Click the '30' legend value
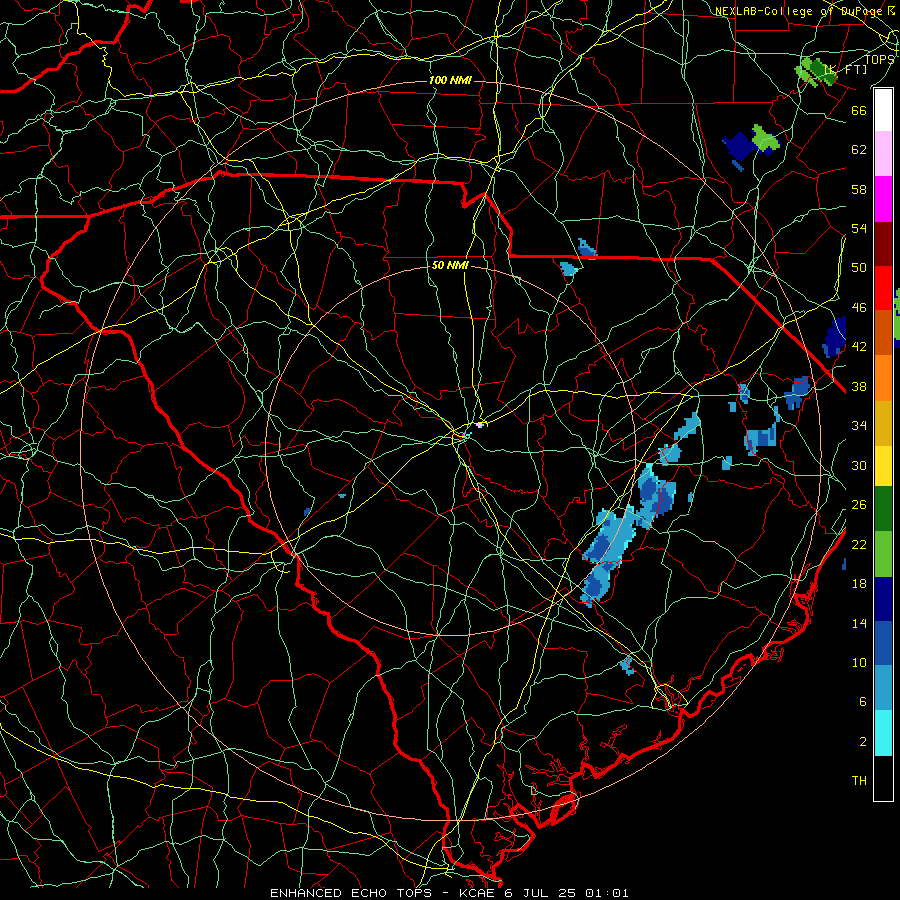The image size is (900, 900). click(859, 465)
